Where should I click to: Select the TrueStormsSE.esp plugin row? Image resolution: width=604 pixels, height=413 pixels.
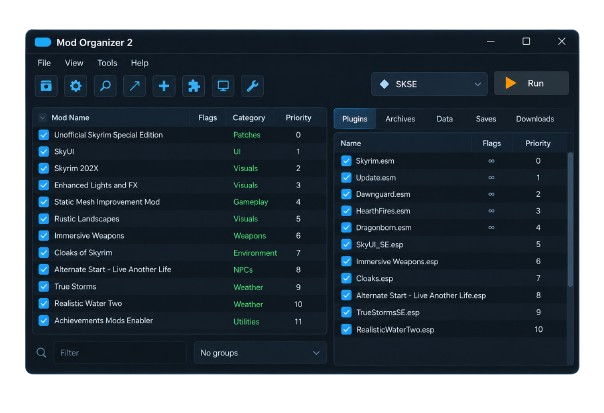coord(451,312)
